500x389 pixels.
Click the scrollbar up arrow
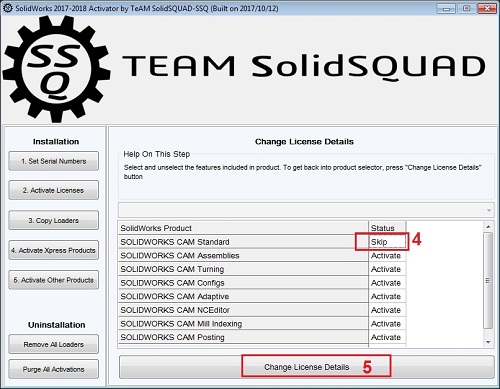pos(488,227)
